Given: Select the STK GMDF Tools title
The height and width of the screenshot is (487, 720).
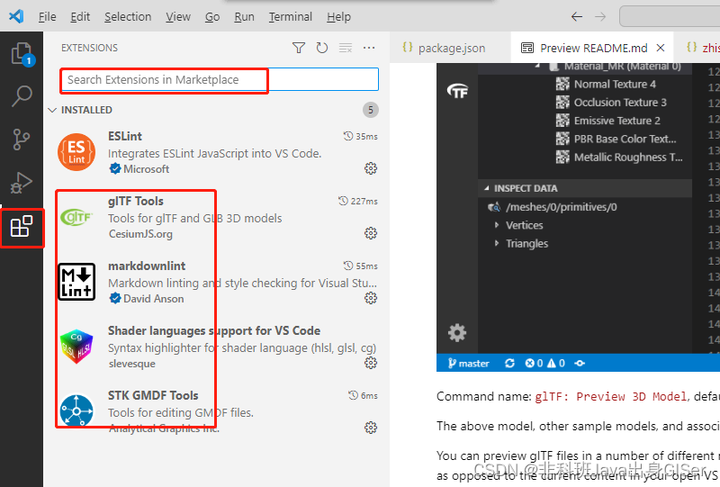Looking at the screenshot, I should (153, 395).
